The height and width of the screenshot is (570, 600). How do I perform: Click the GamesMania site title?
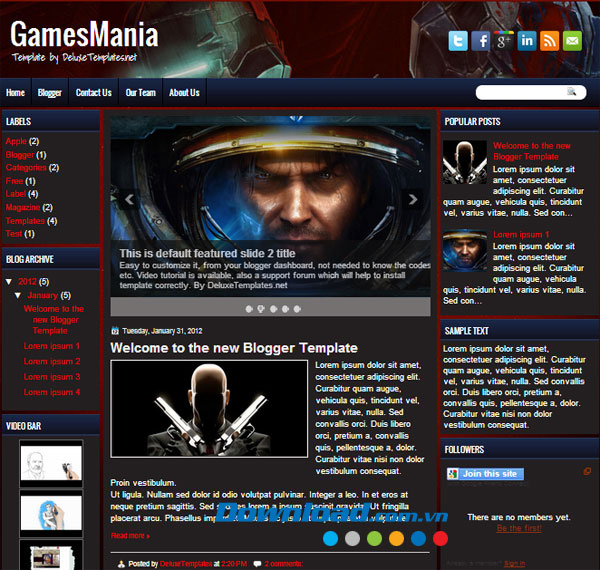pyautogui.click(x=84, y=34)
